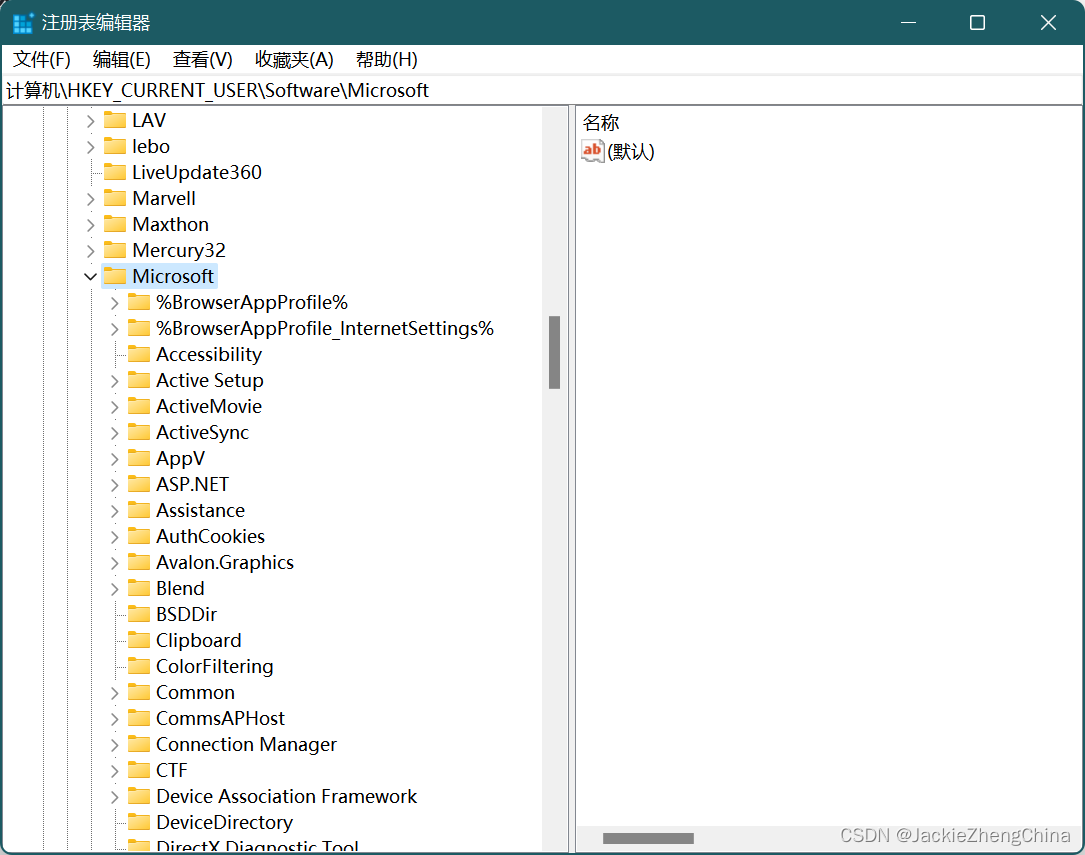The height and width of the screenshot is (855, 1085).
Task: Select the Avalon.Graphics key label
Action: (x=225, y=562)
